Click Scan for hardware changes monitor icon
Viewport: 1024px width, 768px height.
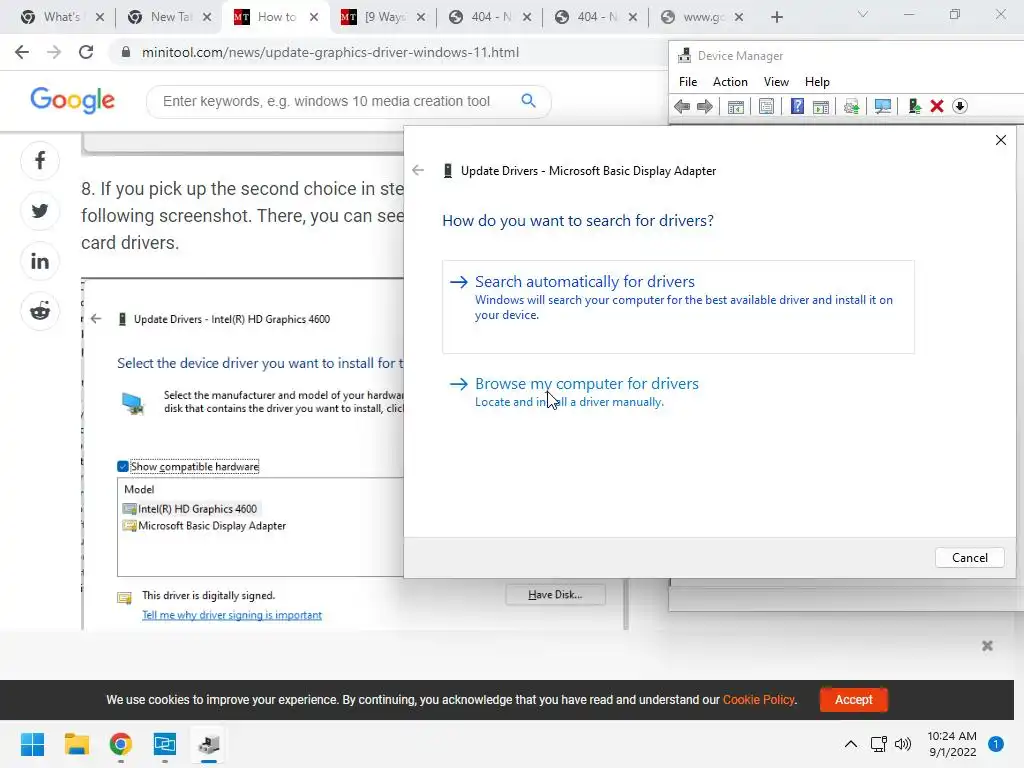pyautogui.click(x=882, y=106)
